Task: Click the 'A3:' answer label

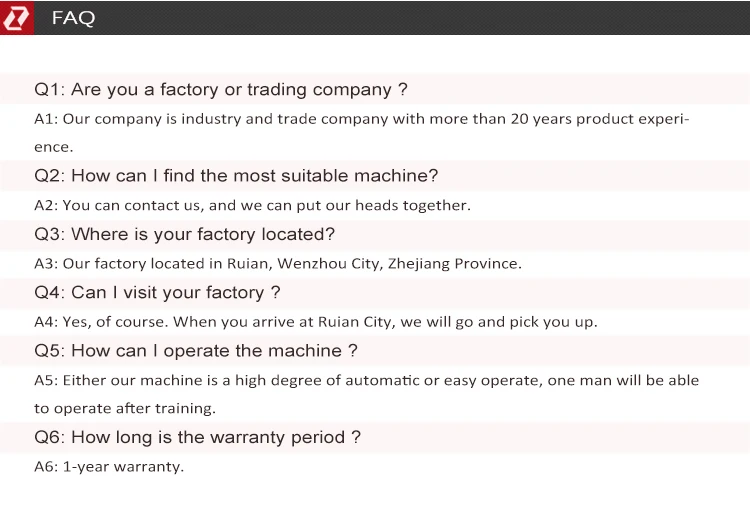Action: [46, 264]
